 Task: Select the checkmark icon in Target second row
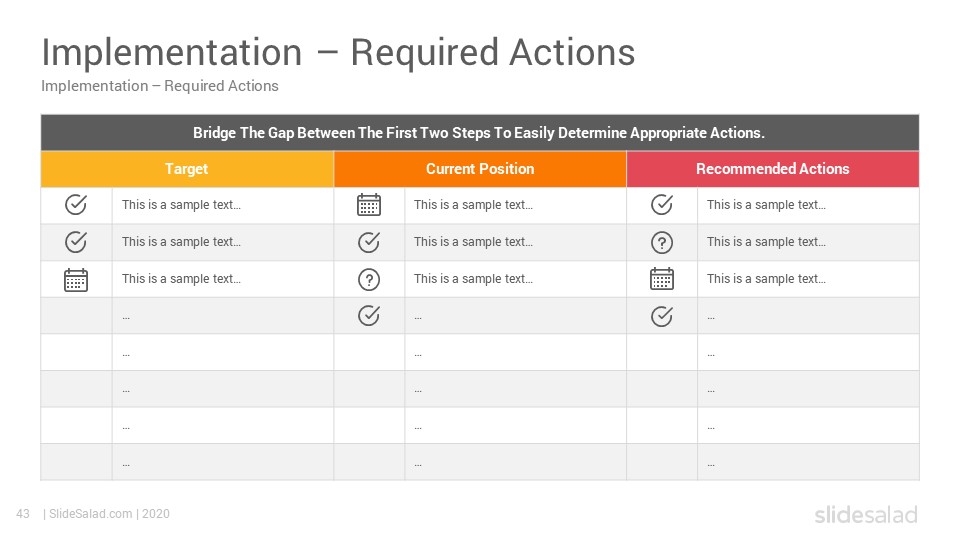coord(76,242)
